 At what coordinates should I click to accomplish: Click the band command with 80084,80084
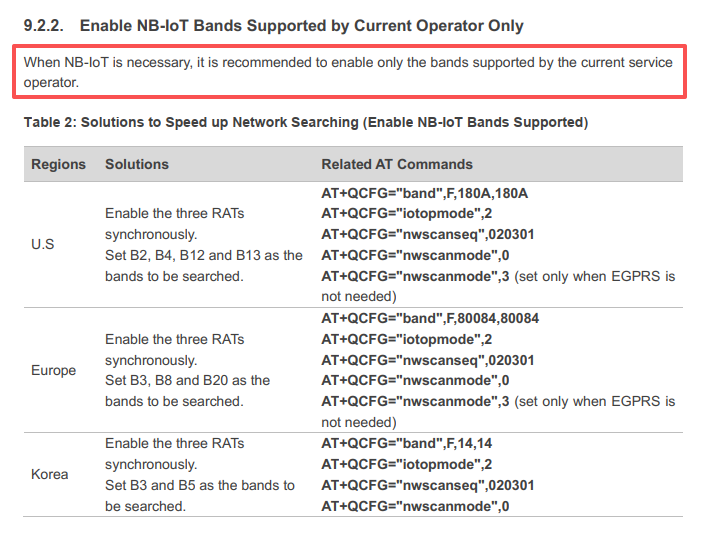coord(431,318)
